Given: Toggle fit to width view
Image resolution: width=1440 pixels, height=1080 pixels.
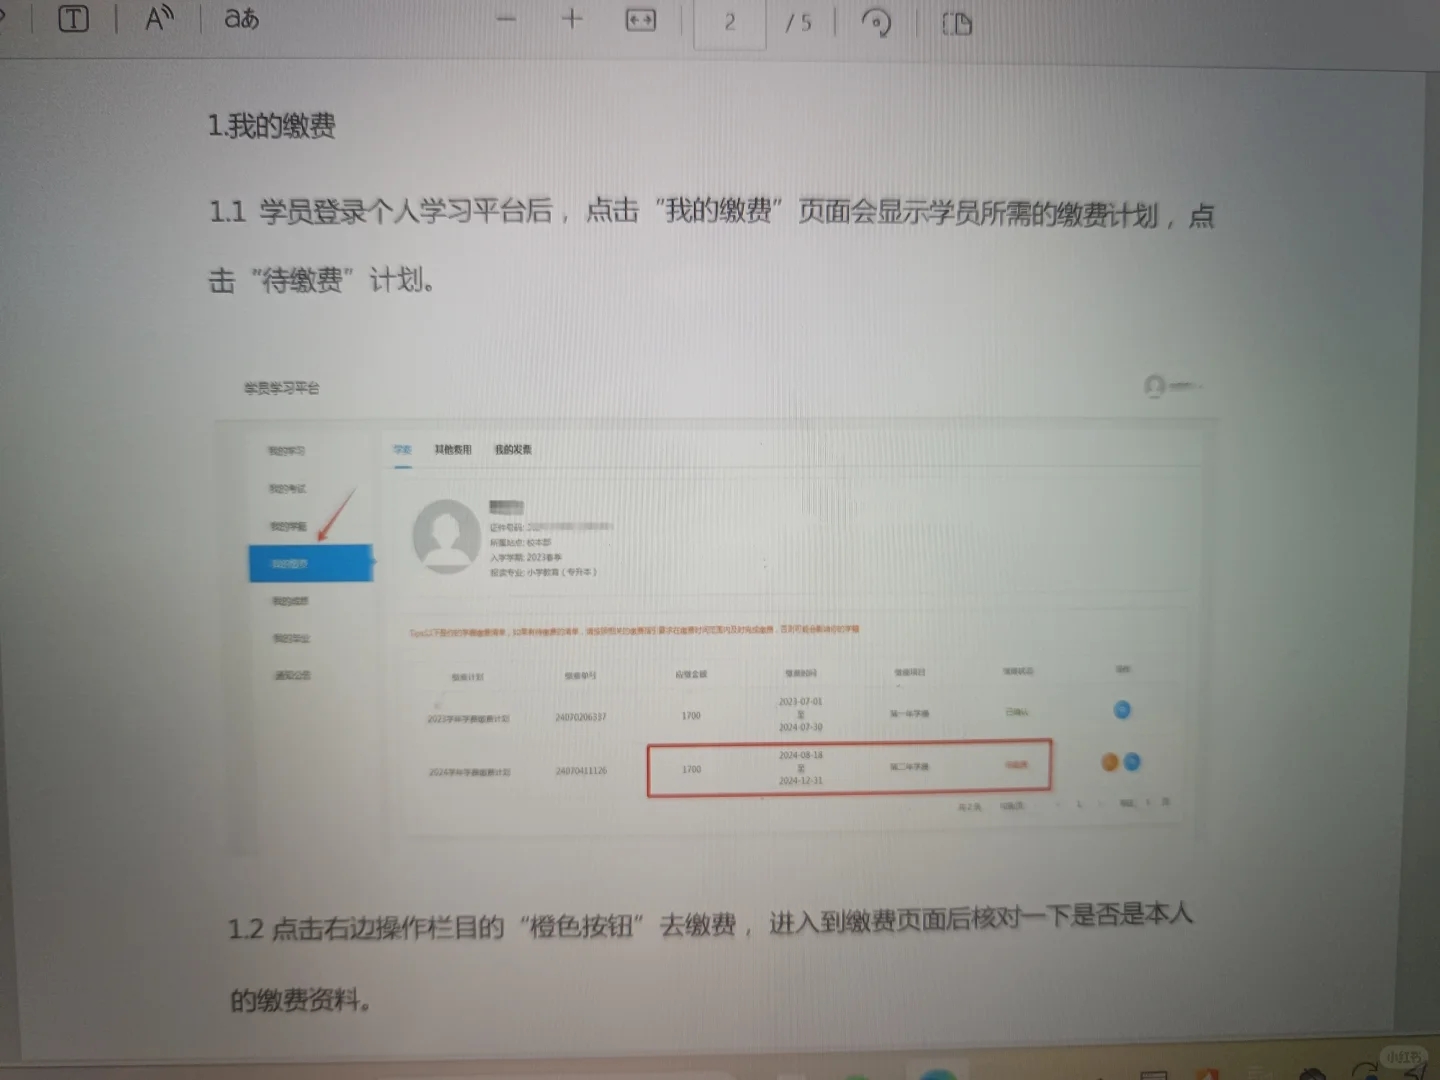Looking at the screenshot, I should tap(640, 20).
